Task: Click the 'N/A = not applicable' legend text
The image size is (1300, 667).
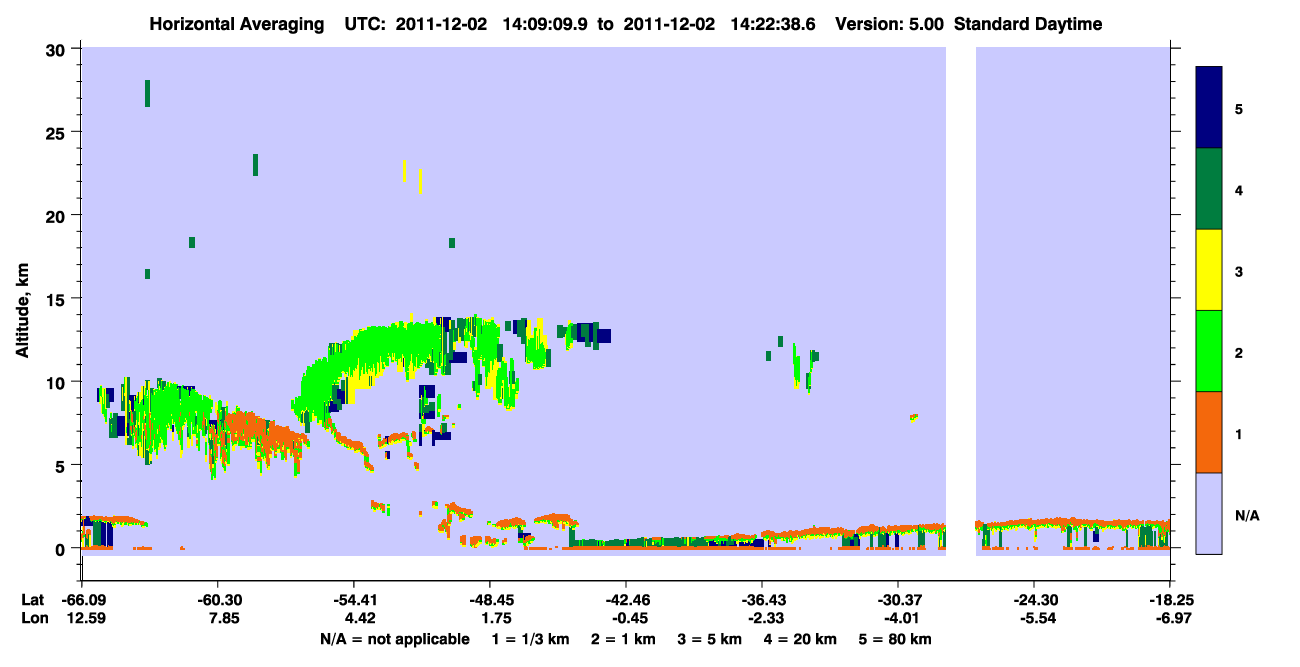Action: pyautogui.click(x=394, y=639)
